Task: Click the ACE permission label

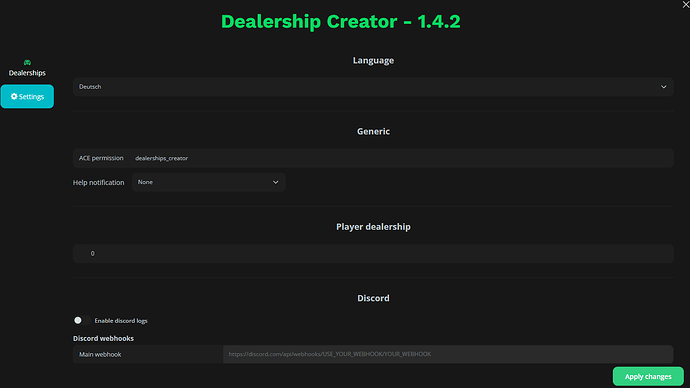Action: pos(101,158)
